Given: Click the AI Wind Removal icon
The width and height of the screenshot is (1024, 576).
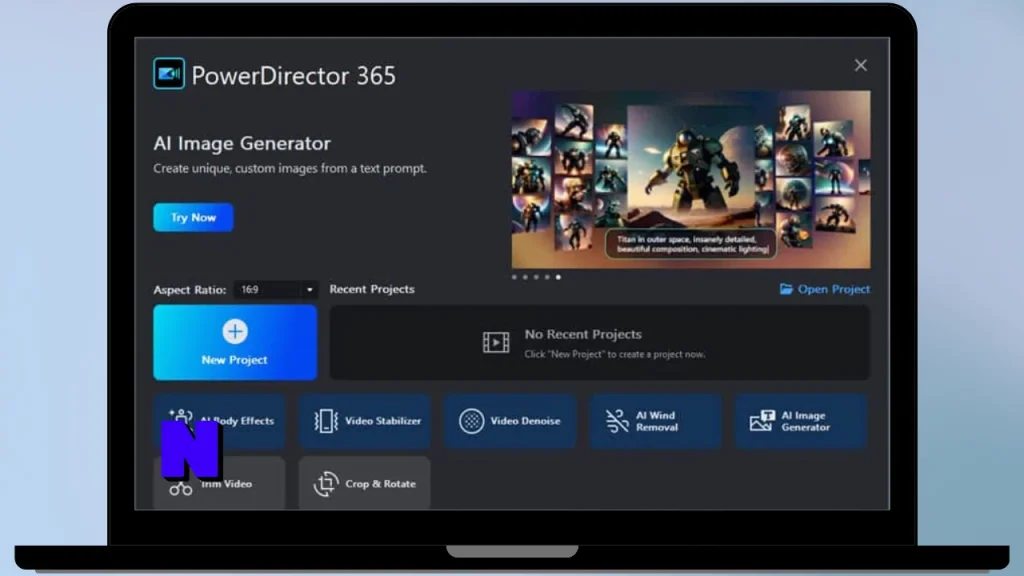Looking at the screenshot, I should click(616, 421).
